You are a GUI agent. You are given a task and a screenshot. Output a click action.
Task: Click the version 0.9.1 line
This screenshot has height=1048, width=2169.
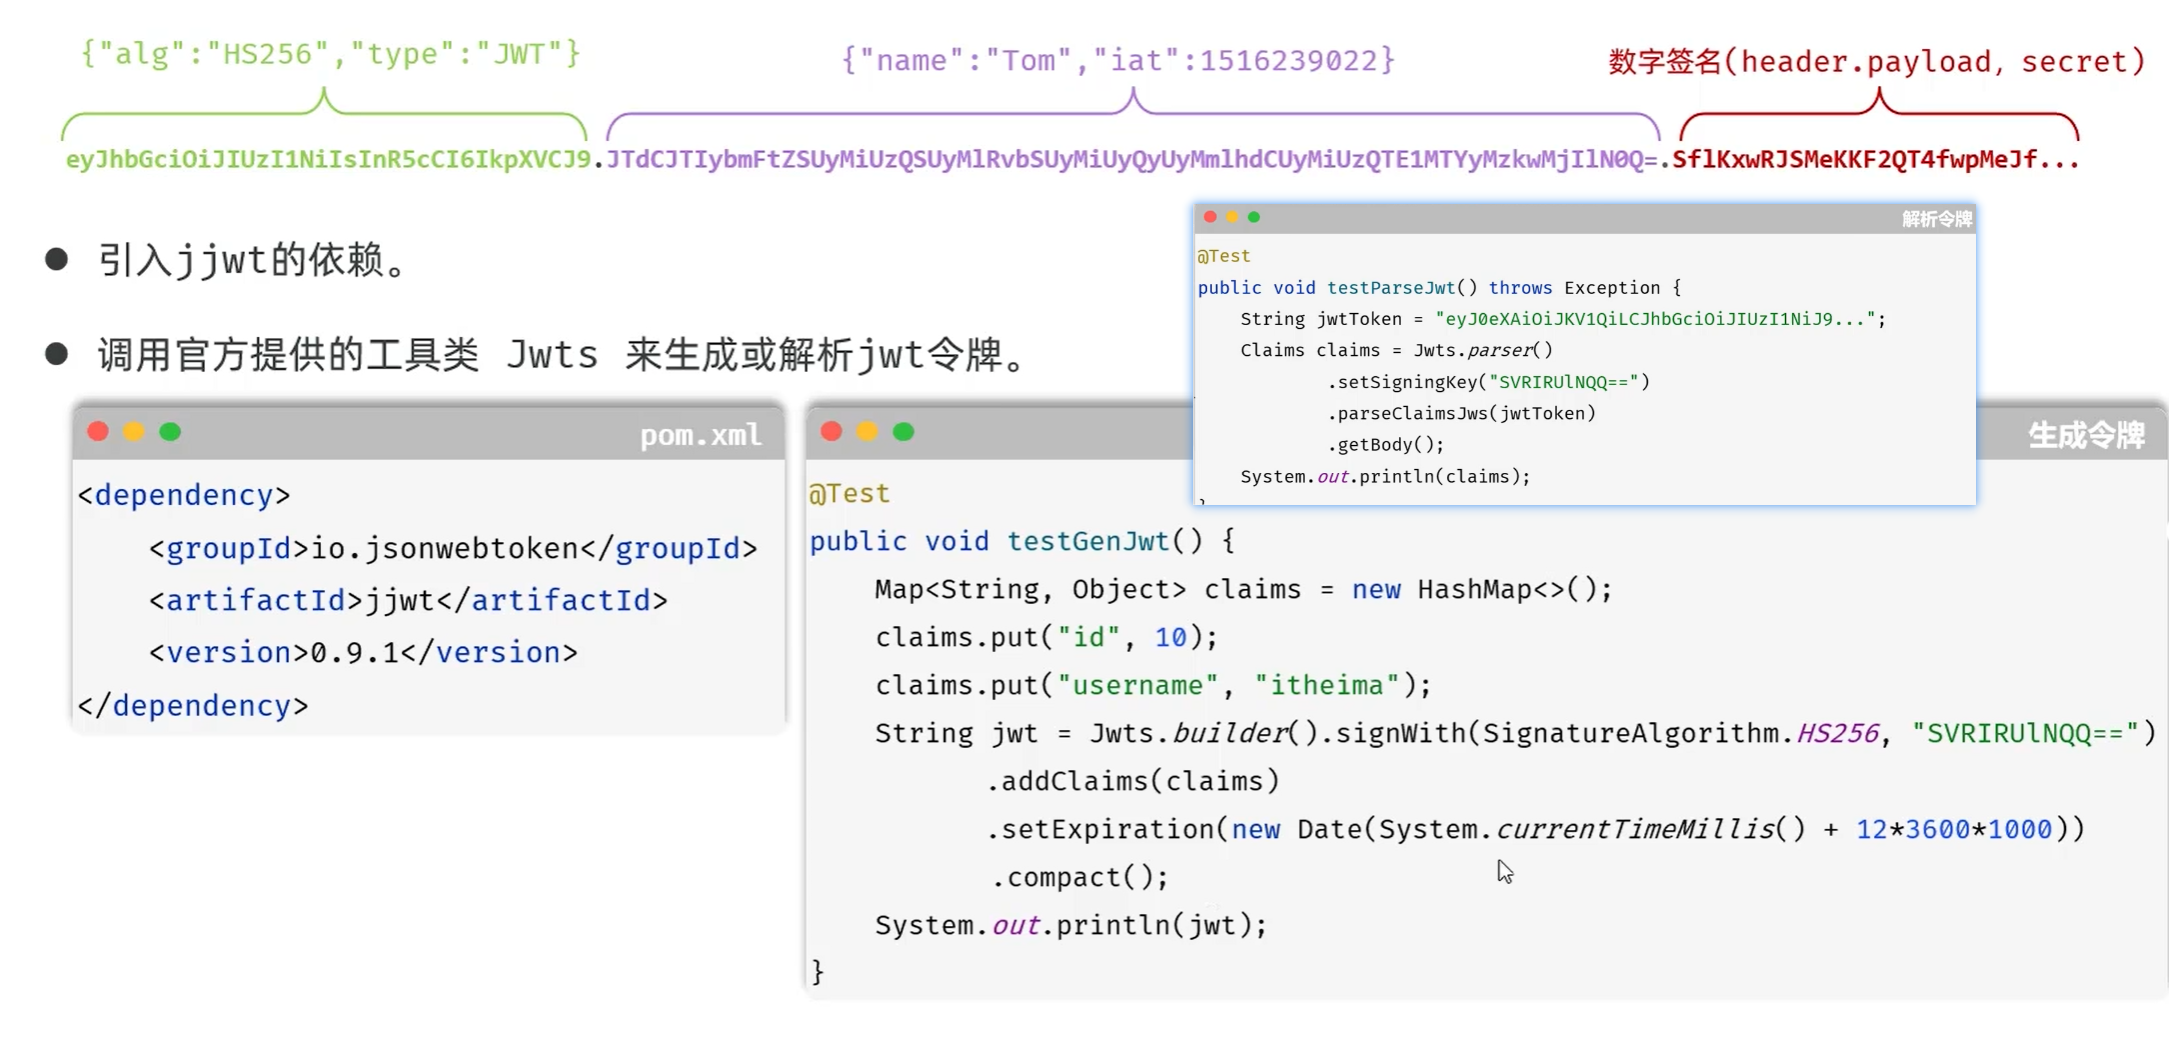[x=363, y=652]
